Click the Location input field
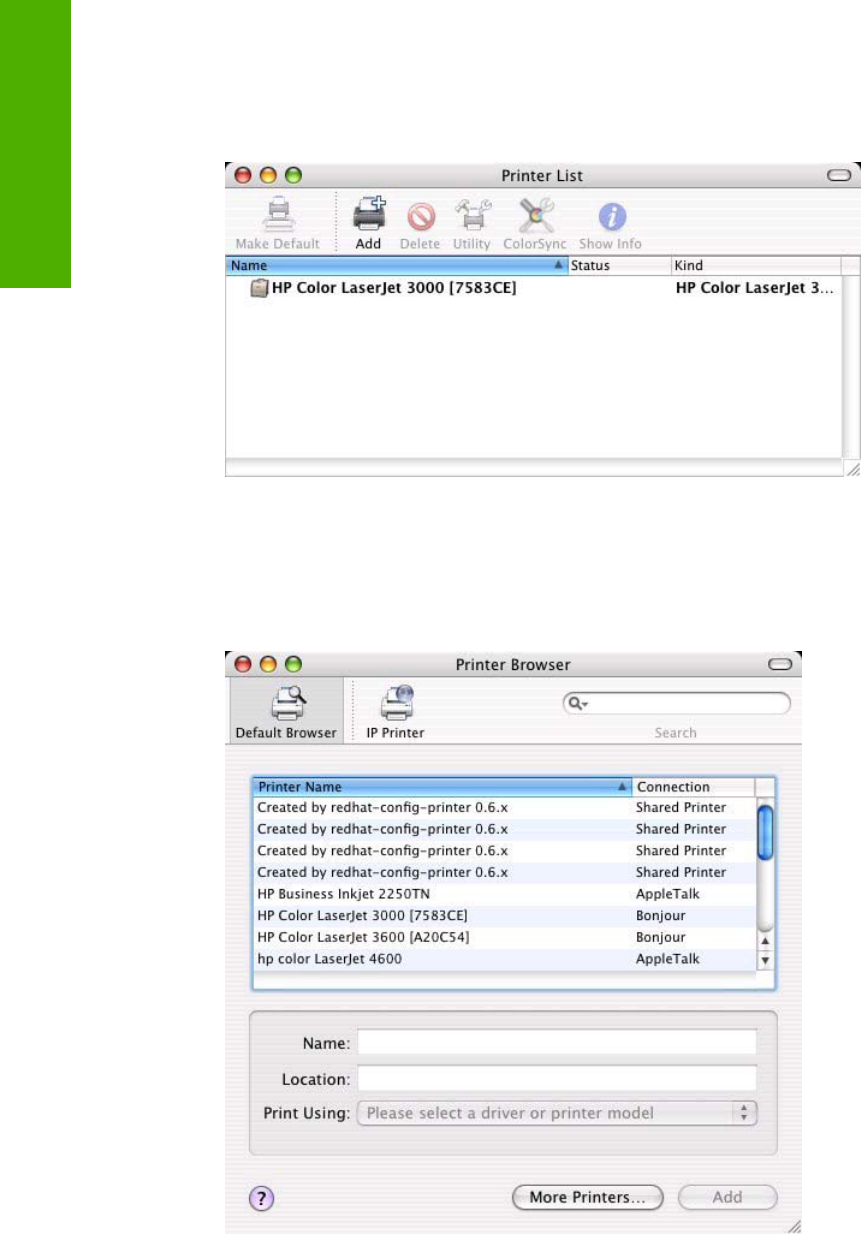Screen dimensions: 861x1234 point(557,1080)
